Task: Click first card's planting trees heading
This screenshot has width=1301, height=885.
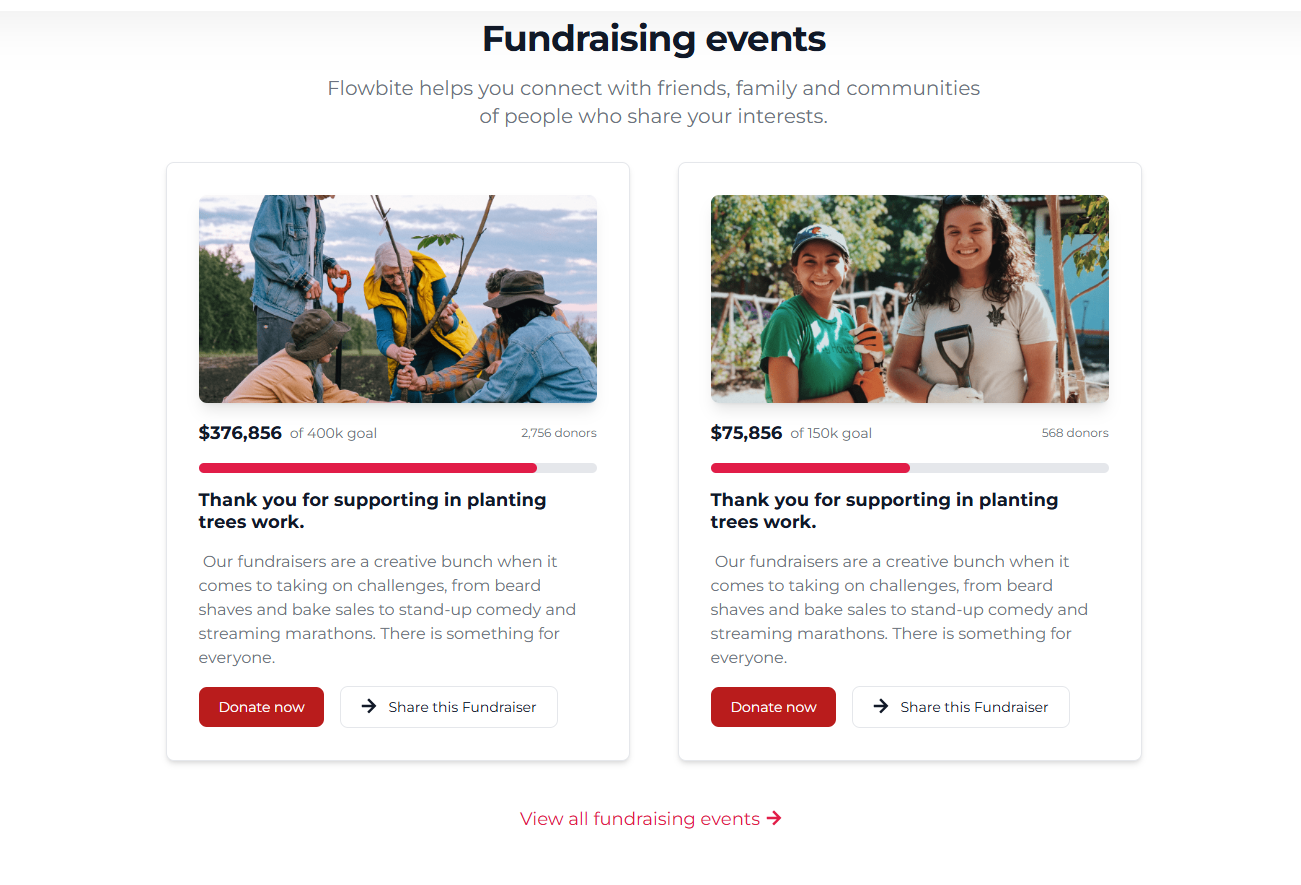Action: tap(372, 510)
